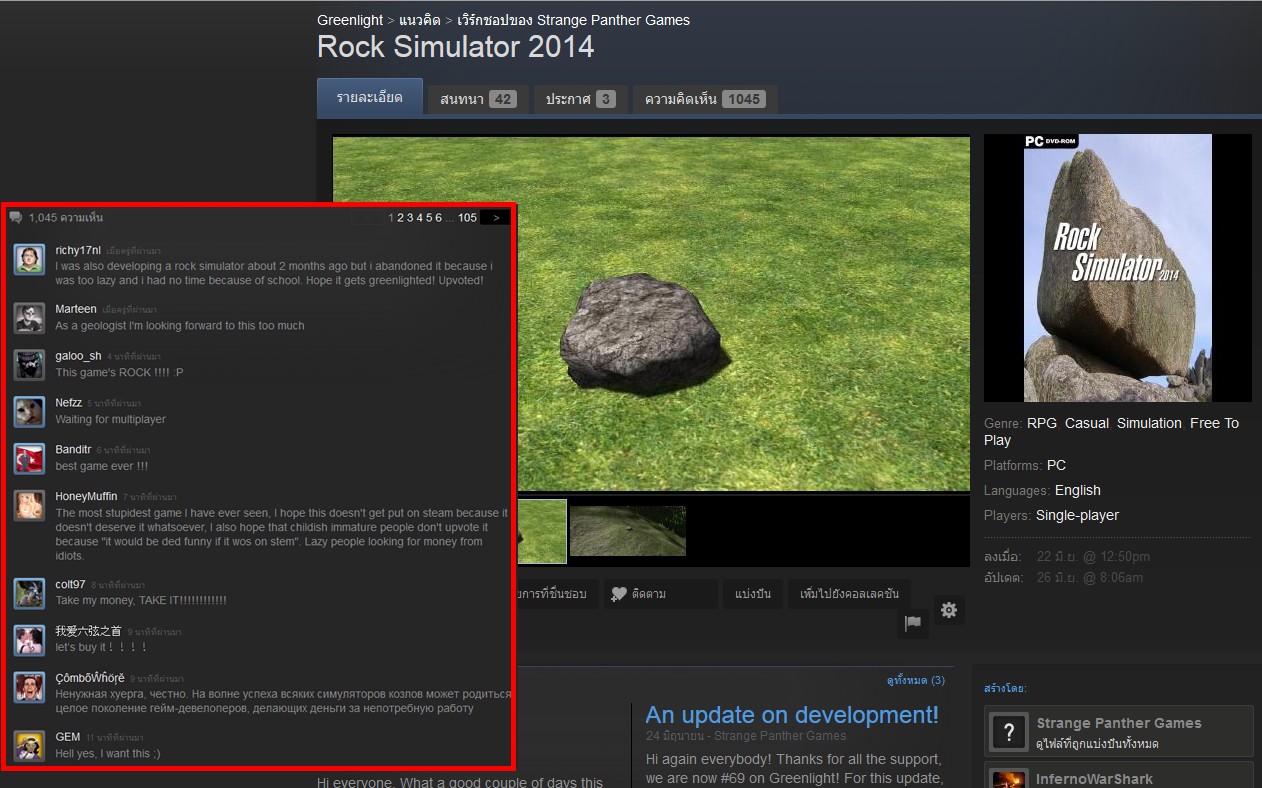Add to collection via เพิ่มไปยังคอลเลคชัน
Image resolution: width=1262 pixels, height=788 pixels.
click(849, 594)
